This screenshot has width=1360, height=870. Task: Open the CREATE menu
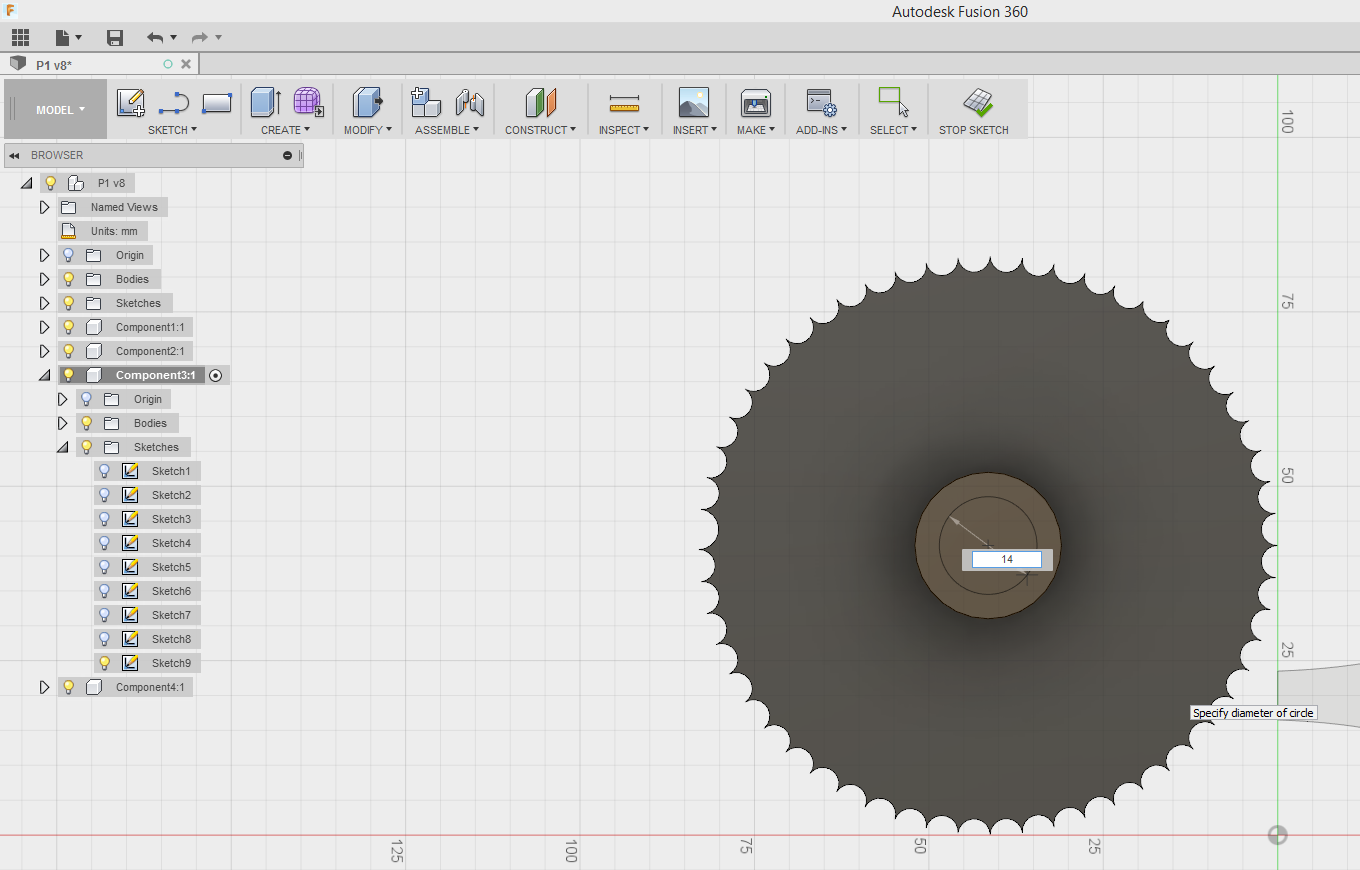[x=285, y=130]
